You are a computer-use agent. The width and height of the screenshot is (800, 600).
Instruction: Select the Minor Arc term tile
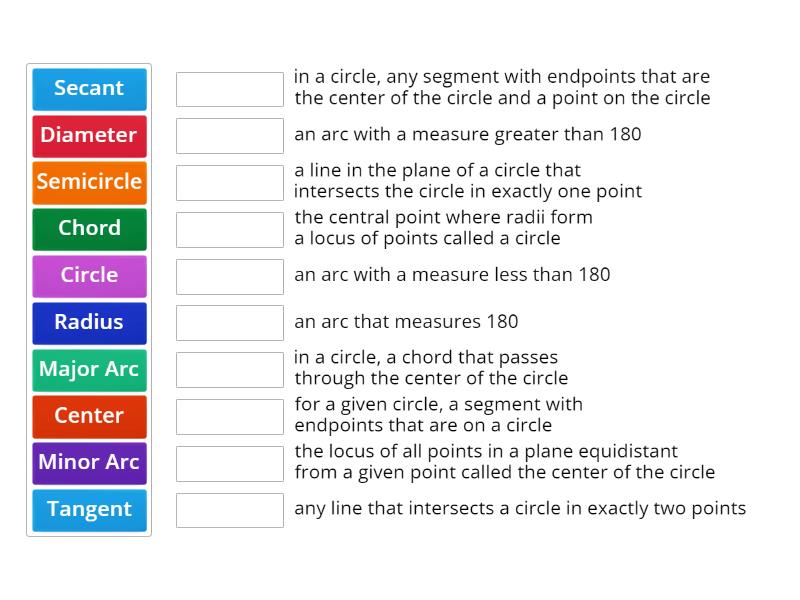point(89,463)
